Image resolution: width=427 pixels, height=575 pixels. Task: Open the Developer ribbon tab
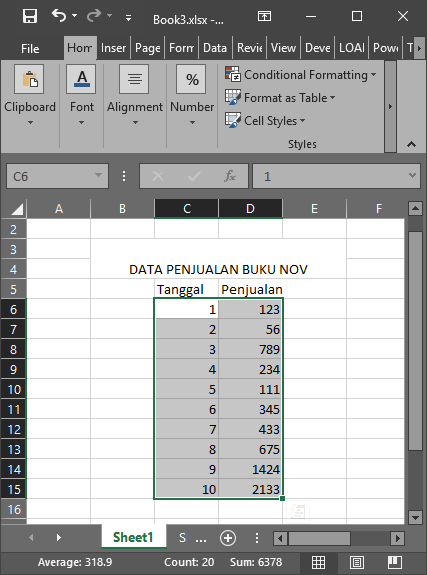tap(318, 48)
